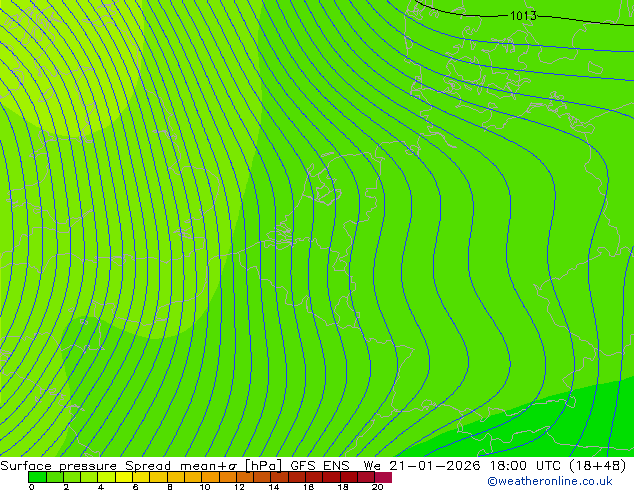Pick the leftmost bright green legend swatch

click(x=37, y=477)
